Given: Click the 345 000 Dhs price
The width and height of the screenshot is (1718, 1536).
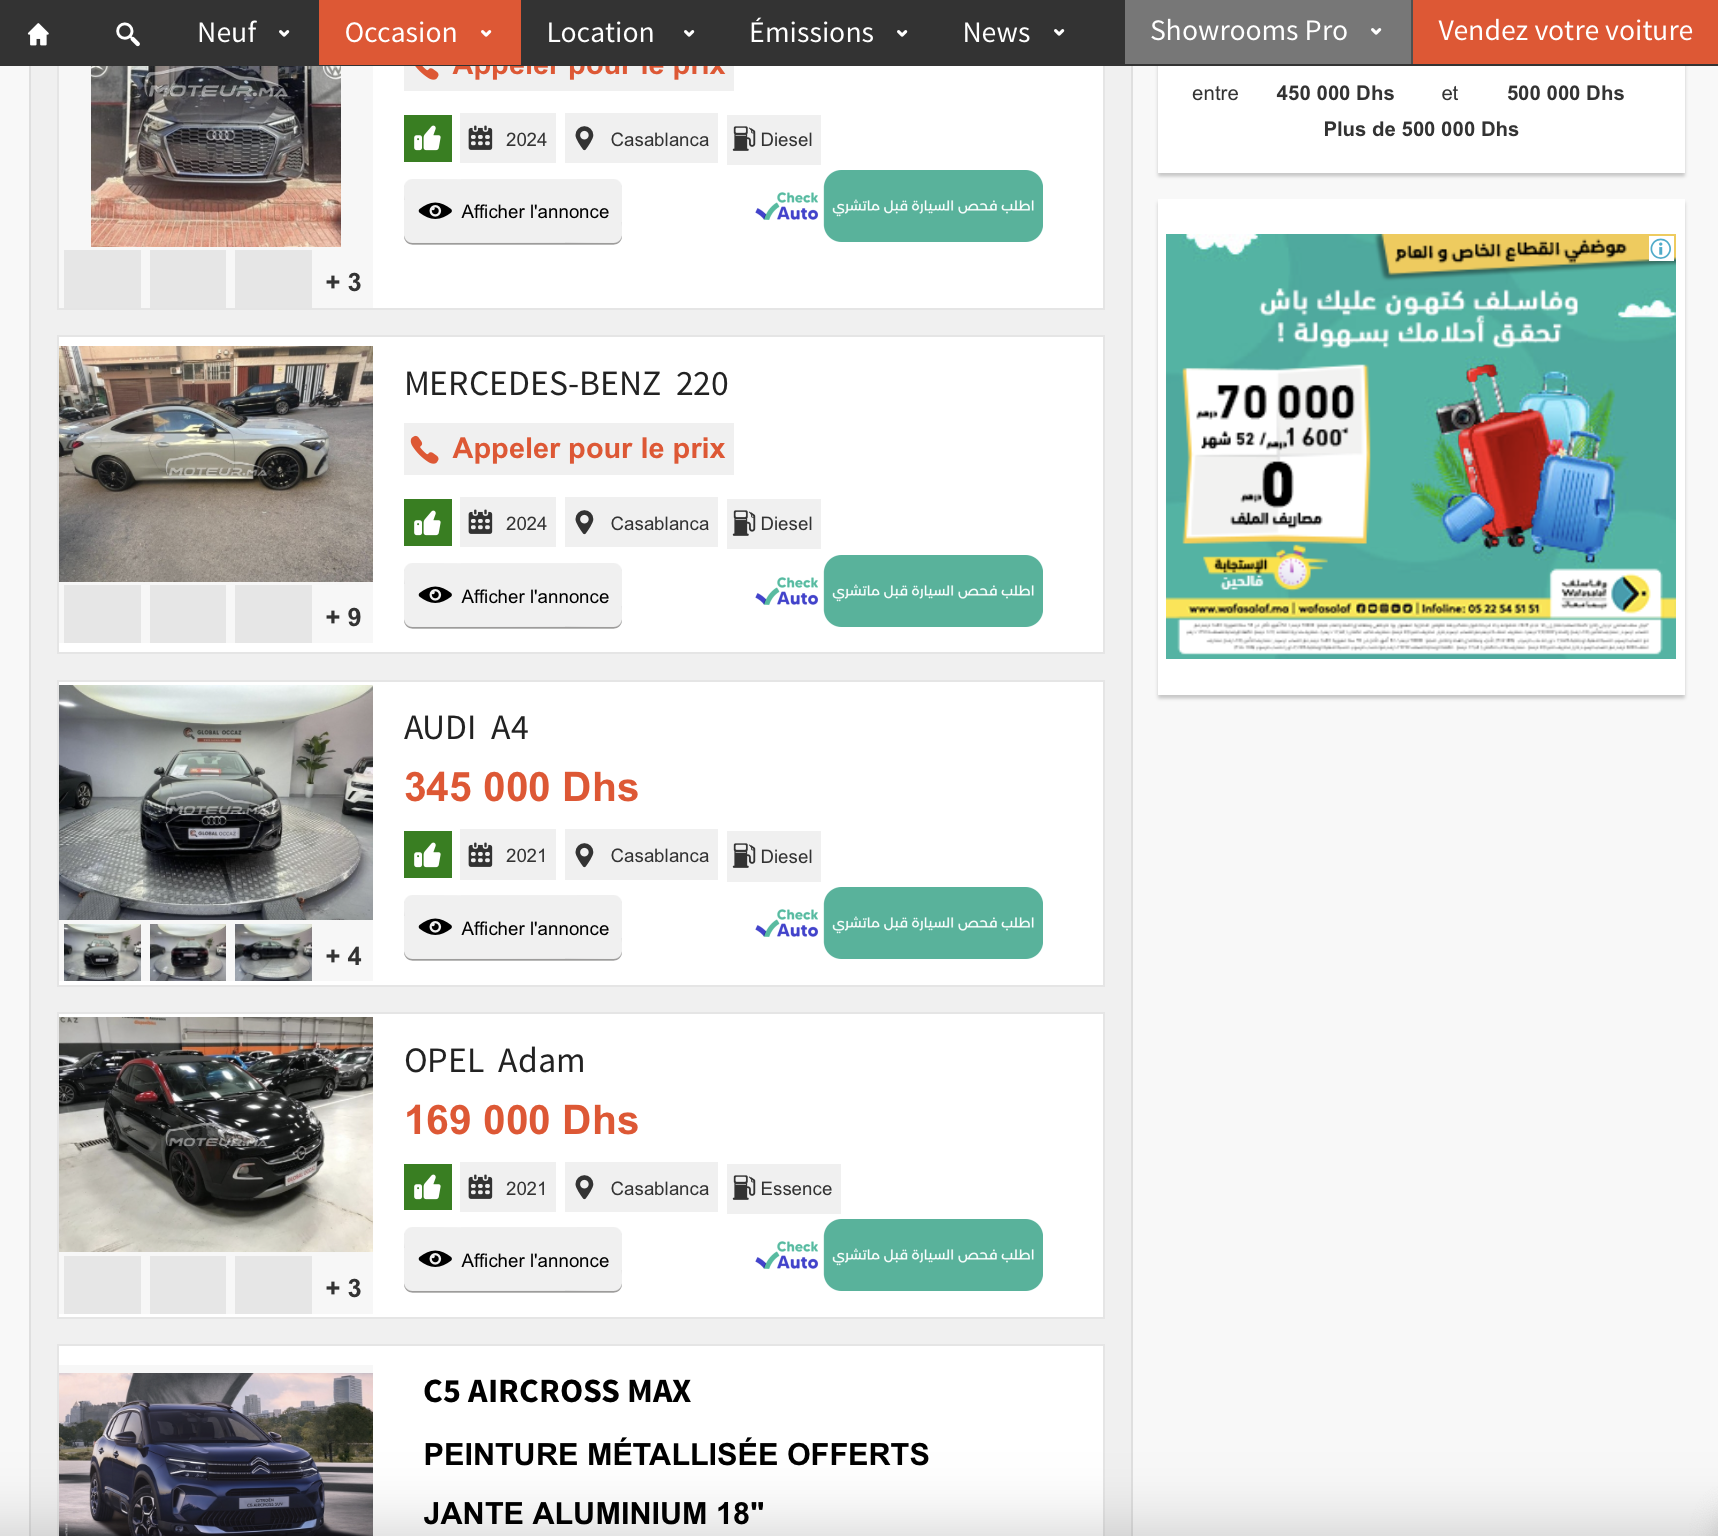Looking at the screenshot, I should (521, 787).
